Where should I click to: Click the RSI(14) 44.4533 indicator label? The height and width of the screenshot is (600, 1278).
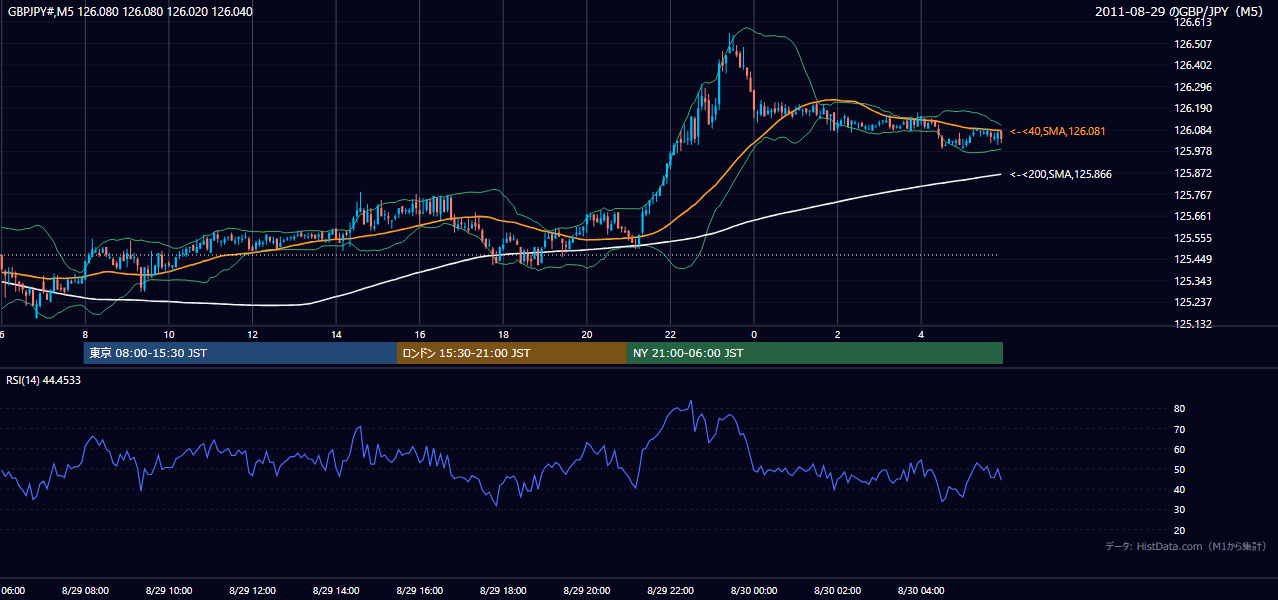tap(44, 380)
